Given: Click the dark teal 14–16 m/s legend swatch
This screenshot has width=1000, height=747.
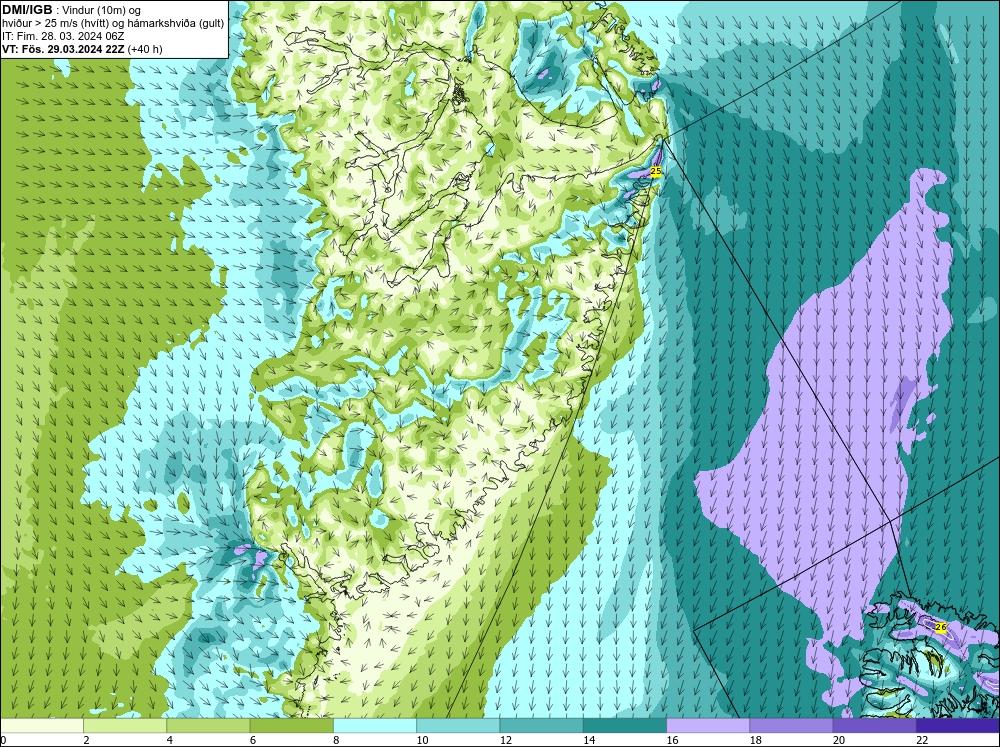Looking at the screenshot, I should tap(625, 725).
